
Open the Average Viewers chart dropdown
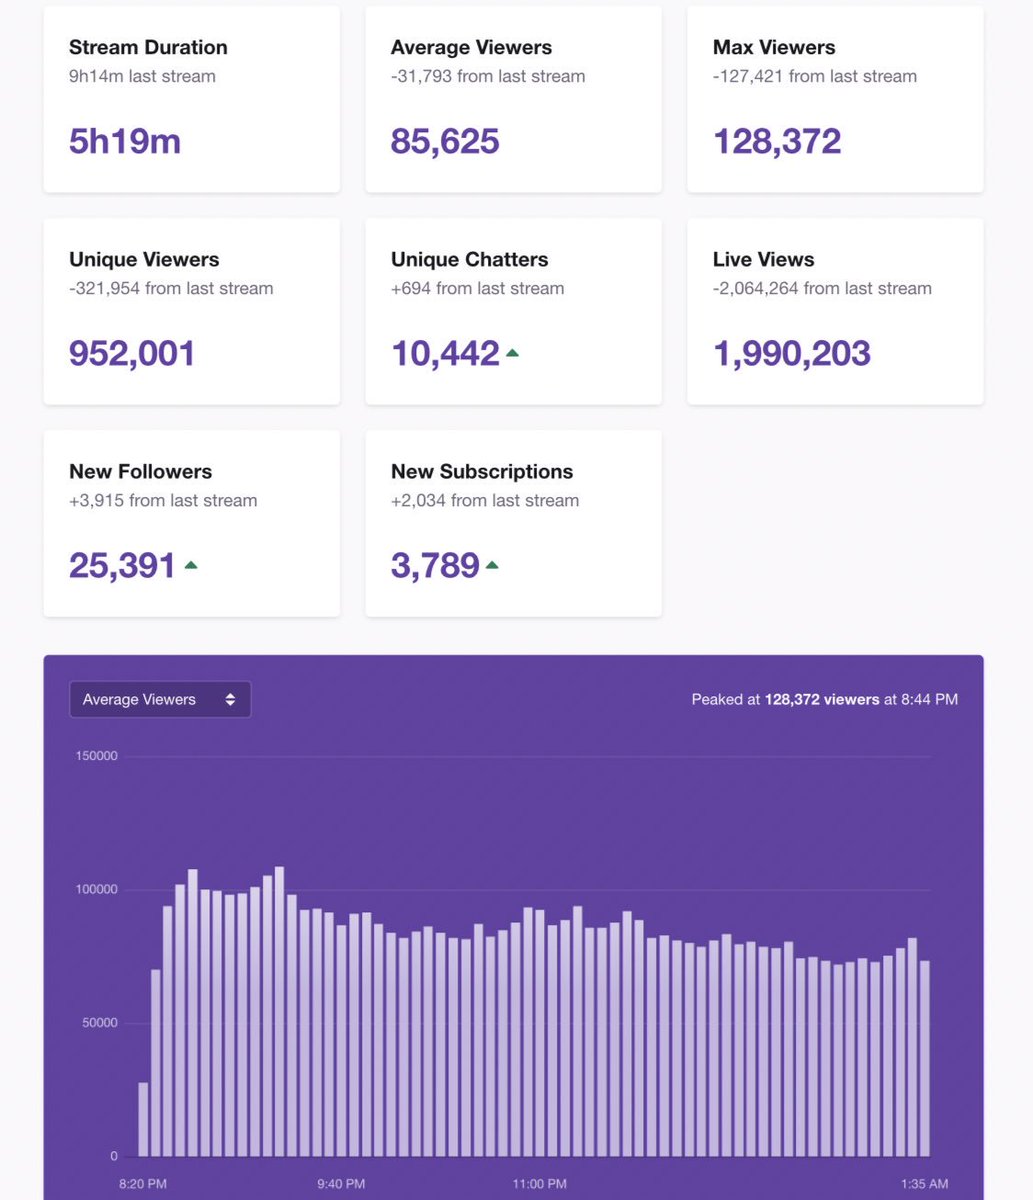point(160,699)
